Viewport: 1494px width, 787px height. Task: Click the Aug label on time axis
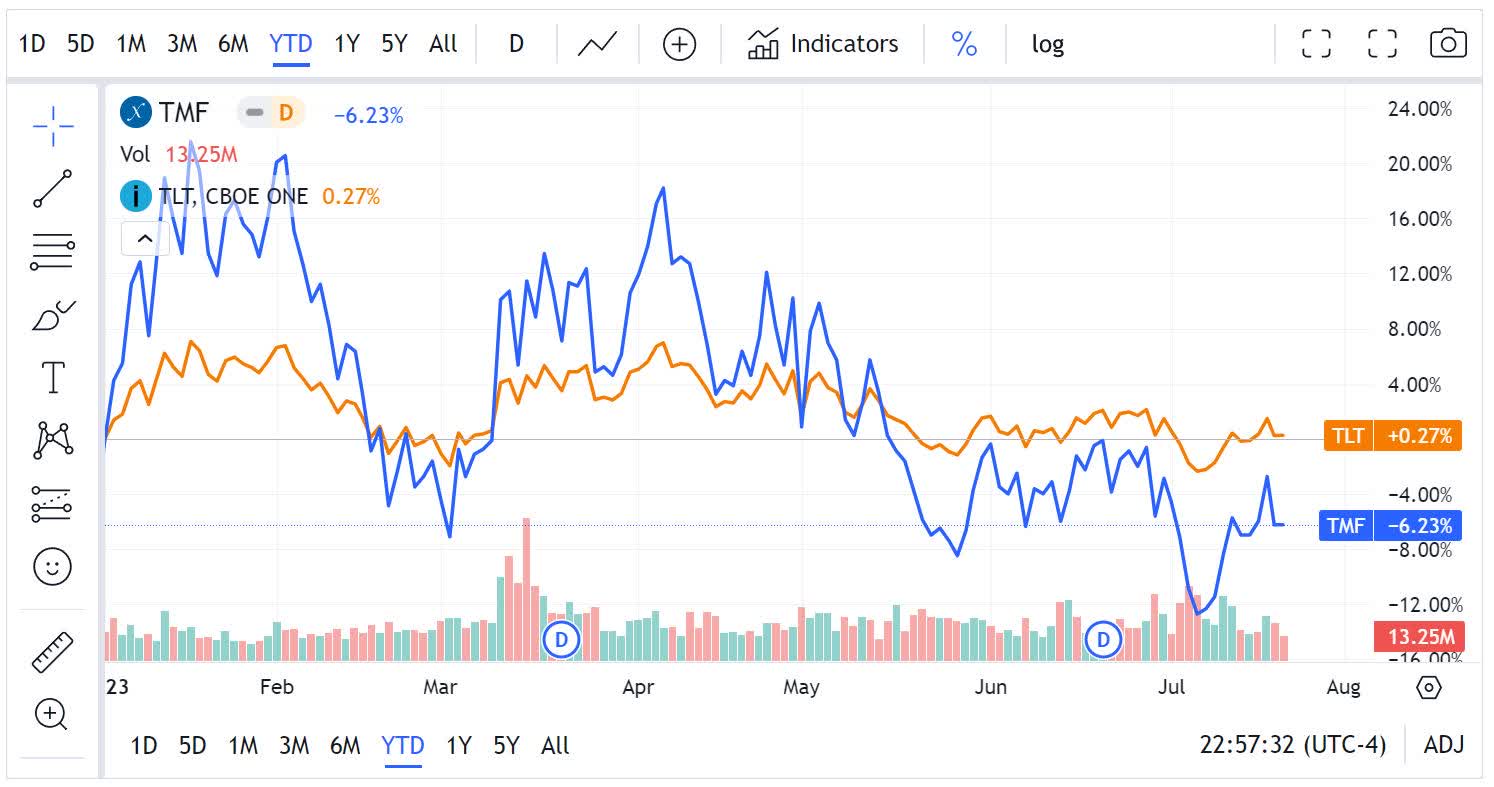pos(1343,687)
